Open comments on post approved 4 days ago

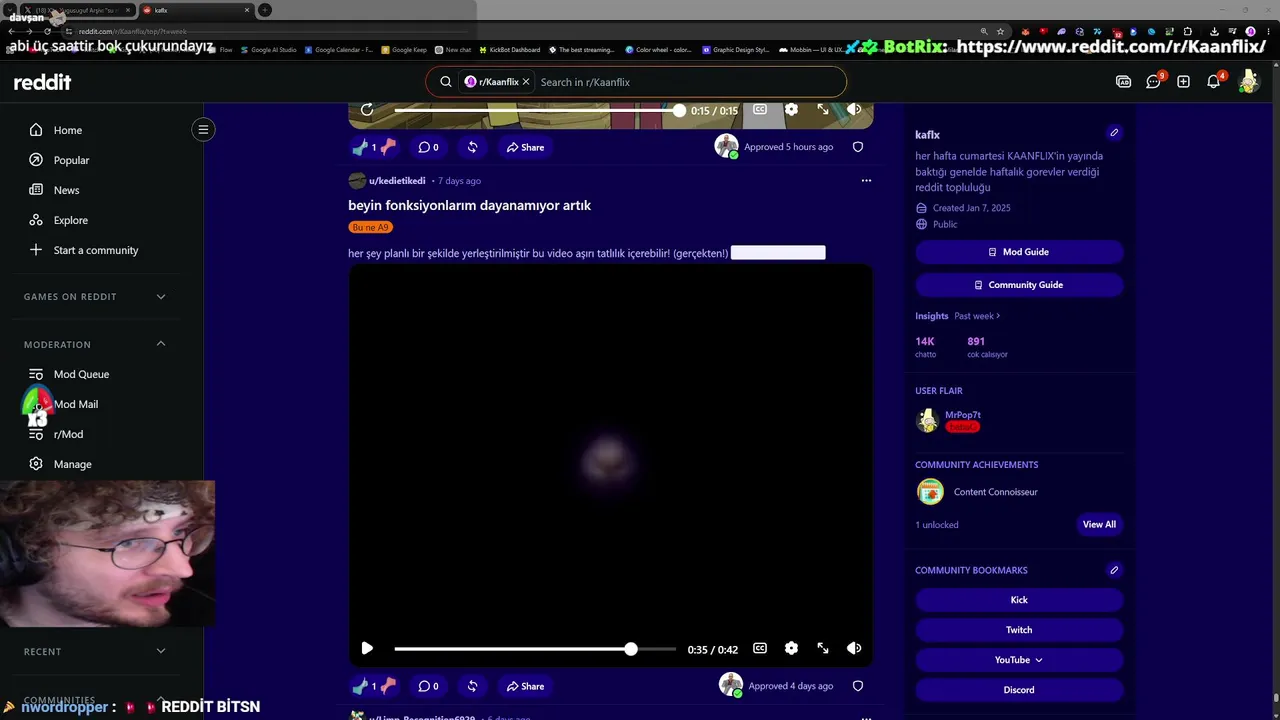tap(428, 686)
